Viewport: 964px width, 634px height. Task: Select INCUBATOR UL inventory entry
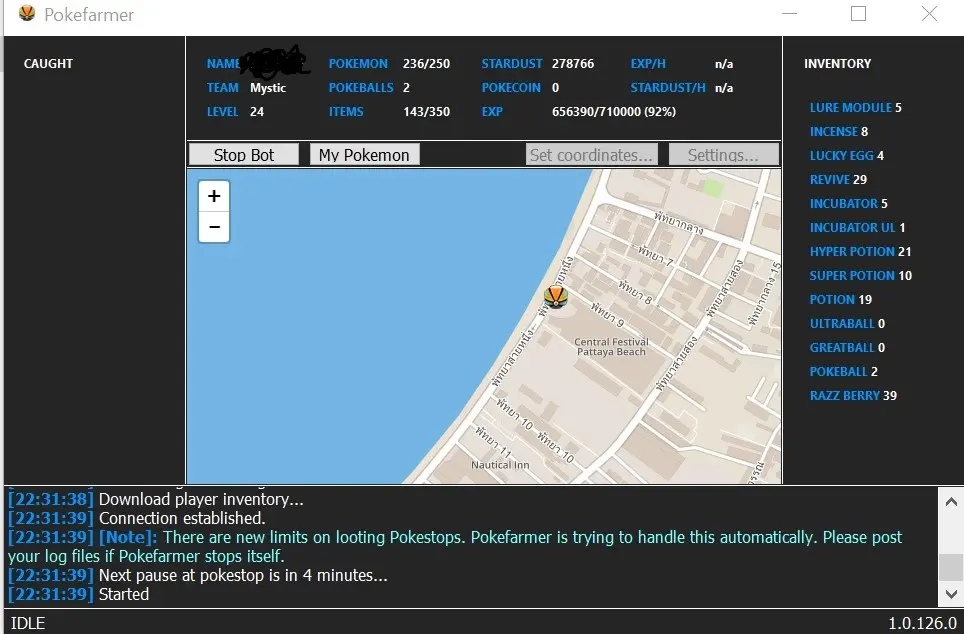pyautogui.click(x=857, y=228)
